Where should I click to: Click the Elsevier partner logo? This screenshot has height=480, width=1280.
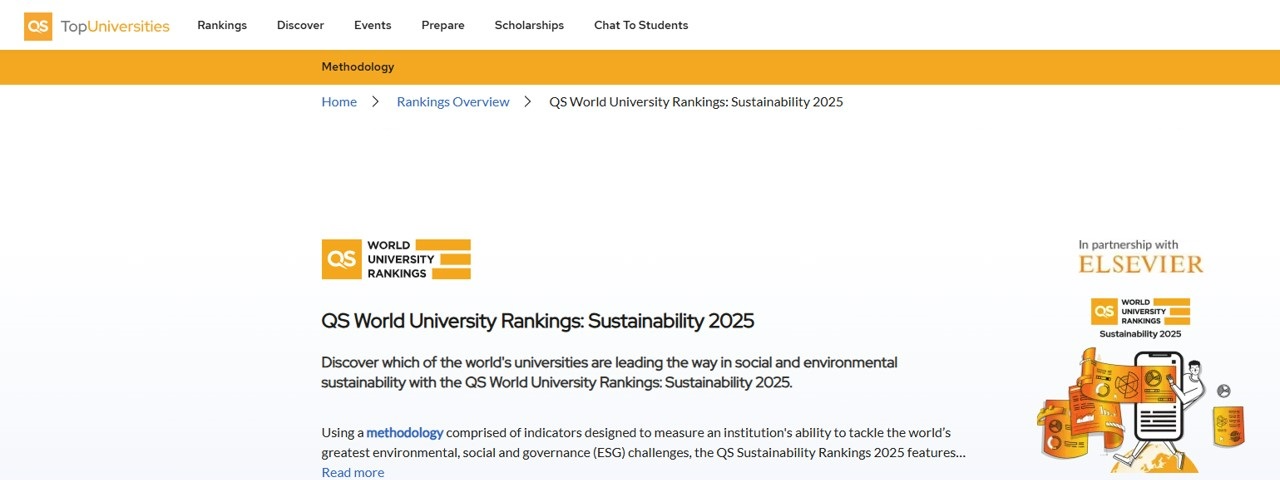(x=1140, y=264)
